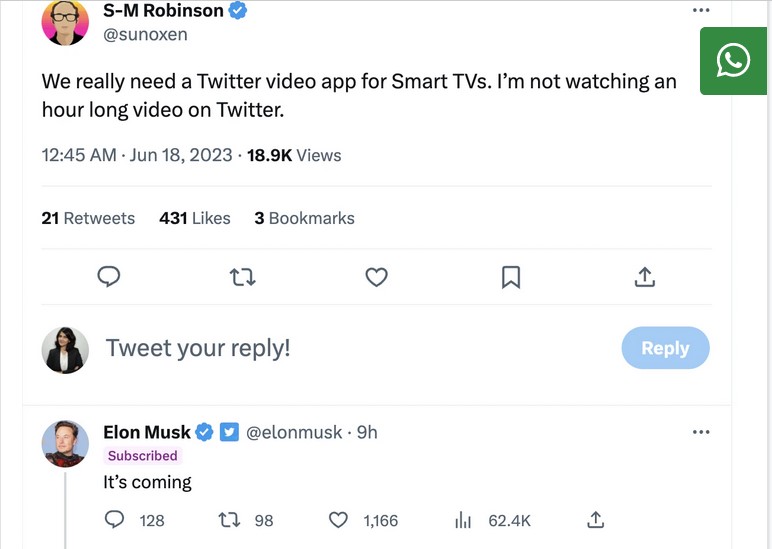Like Elon Musk's reply showing 1,166
772x549 pixels.
pos(339,520)
